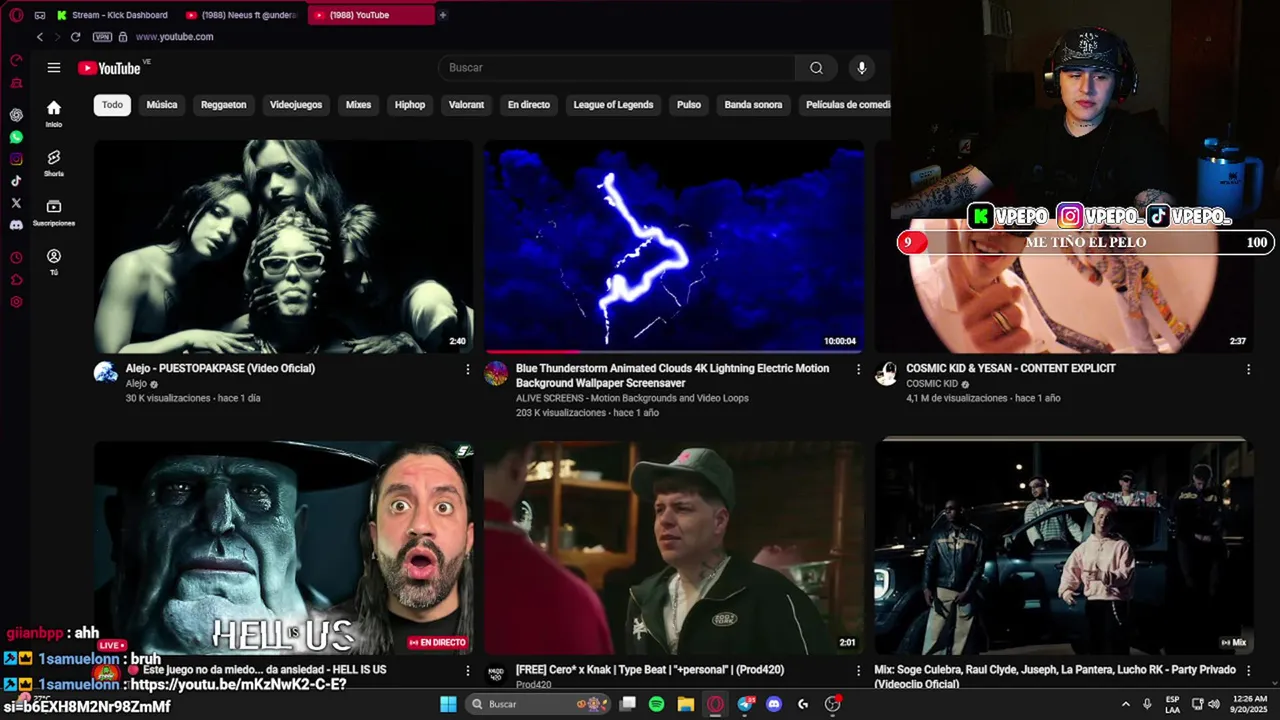Open GX Control speedometer icon in sidebar
Viewport: 1280px width, 720px height.
[16, 60]
